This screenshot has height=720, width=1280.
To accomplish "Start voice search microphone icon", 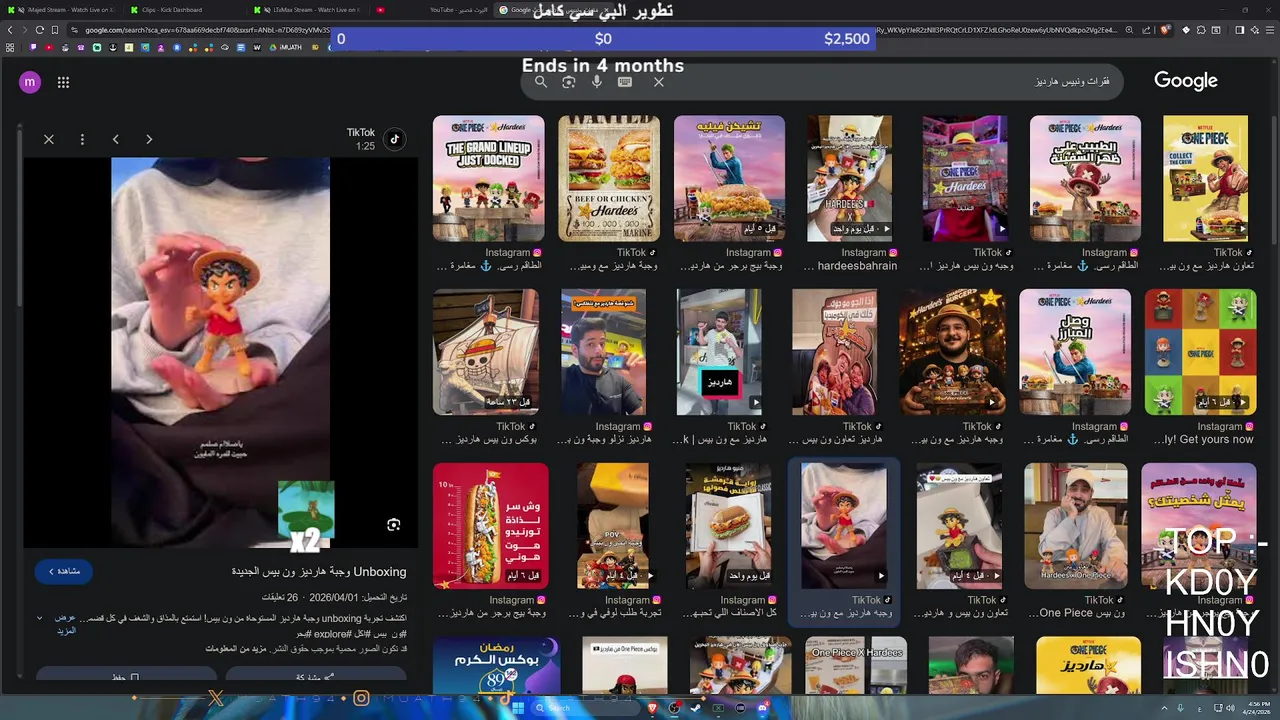I will (597, 82).
